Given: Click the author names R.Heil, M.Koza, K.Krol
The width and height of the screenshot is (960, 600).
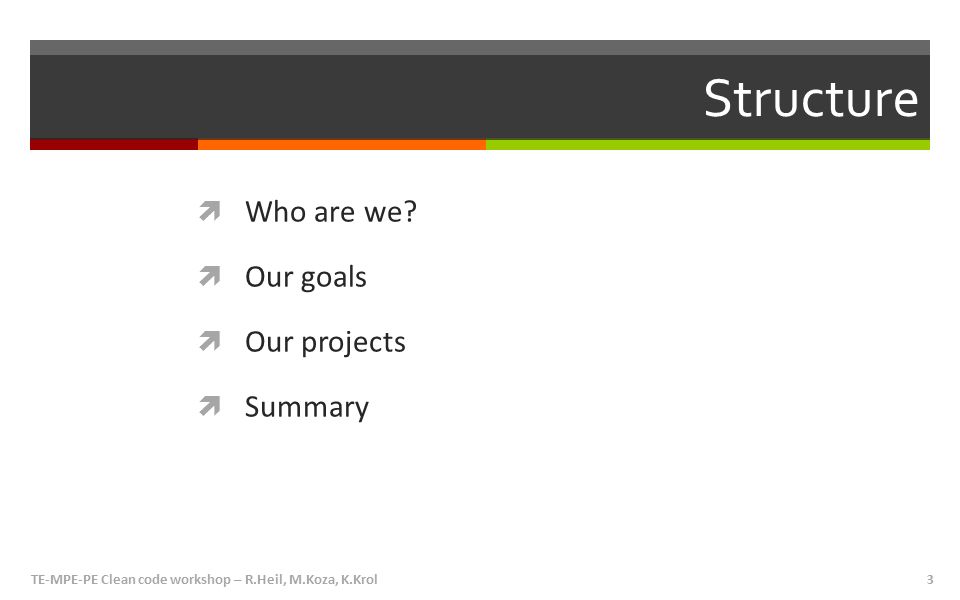Looking at the screenshot, I should 311,579.
